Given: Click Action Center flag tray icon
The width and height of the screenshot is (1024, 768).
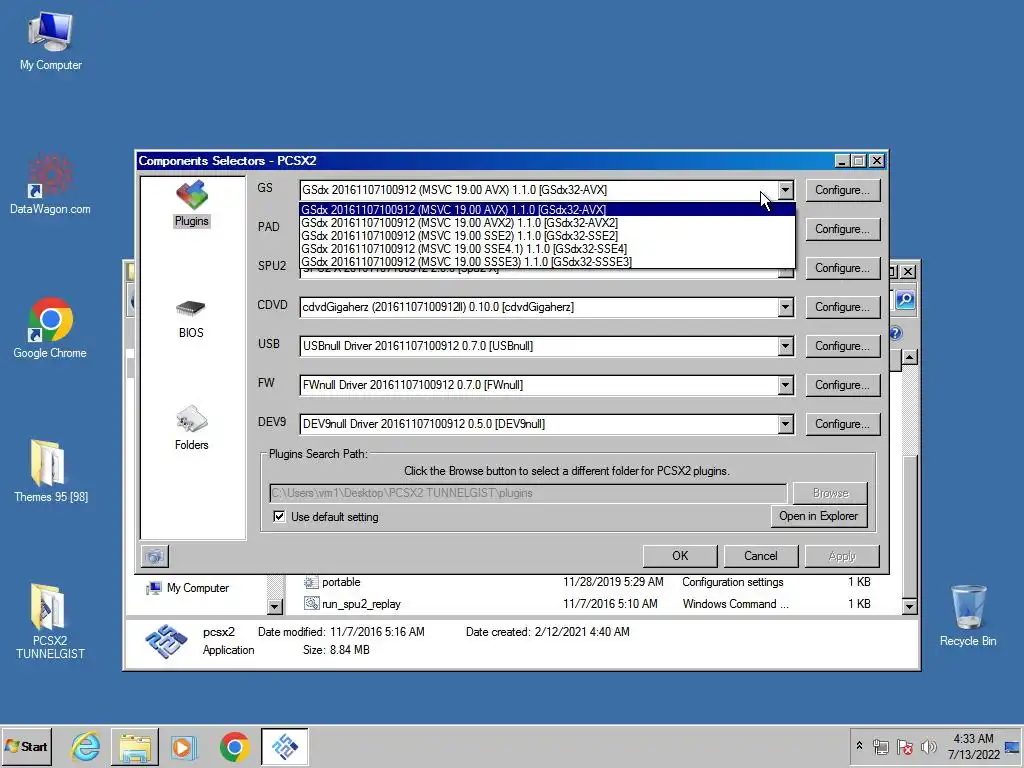Looking at the screenshot, I should [x=904, y=746].
